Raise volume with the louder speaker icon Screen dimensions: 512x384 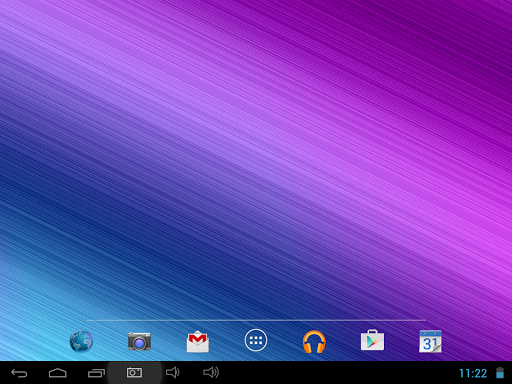(211, 372)
